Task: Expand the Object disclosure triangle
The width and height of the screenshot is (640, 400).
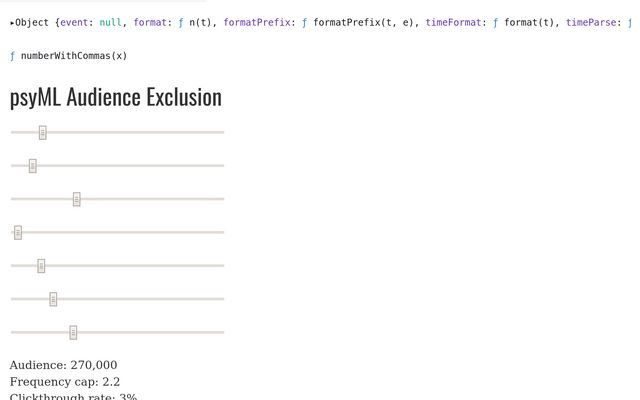Action: (12, 23)
